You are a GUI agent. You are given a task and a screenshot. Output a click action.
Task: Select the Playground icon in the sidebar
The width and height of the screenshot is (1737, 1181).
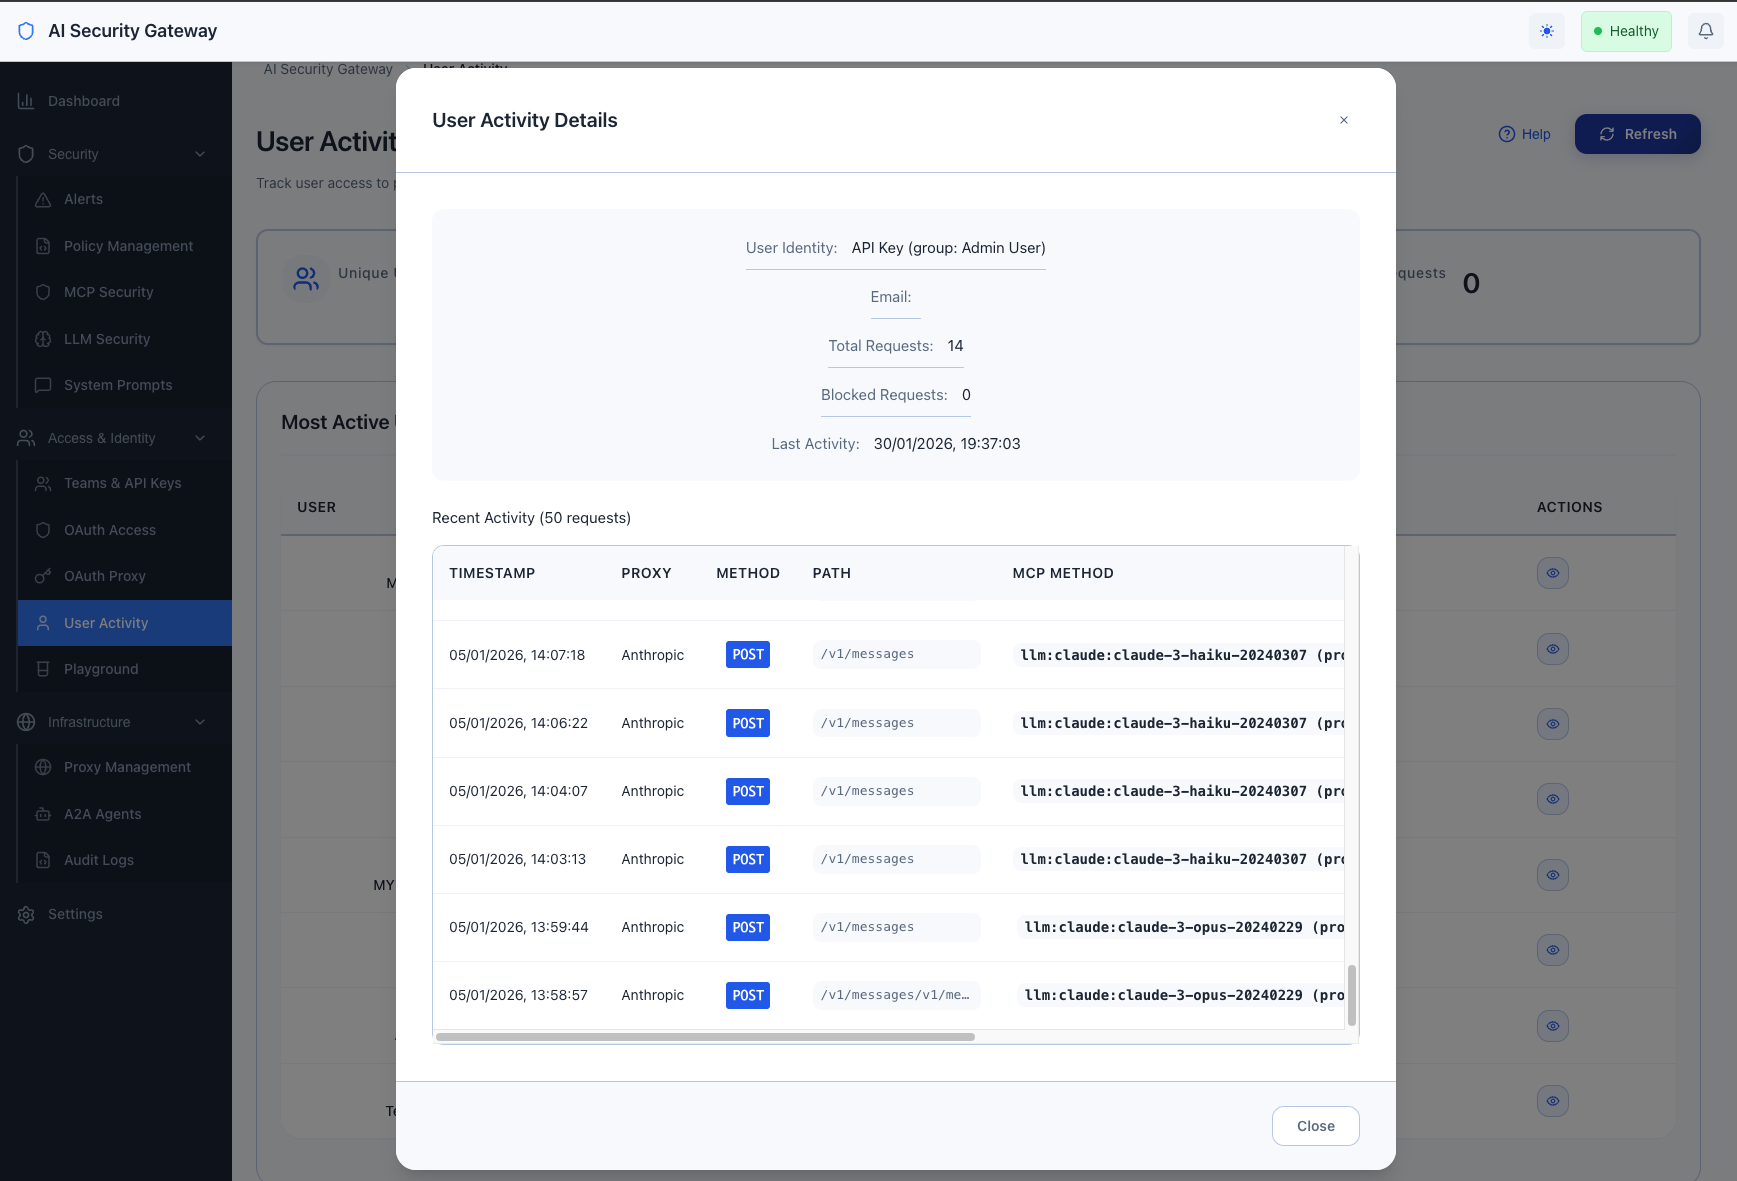(43, 669)
